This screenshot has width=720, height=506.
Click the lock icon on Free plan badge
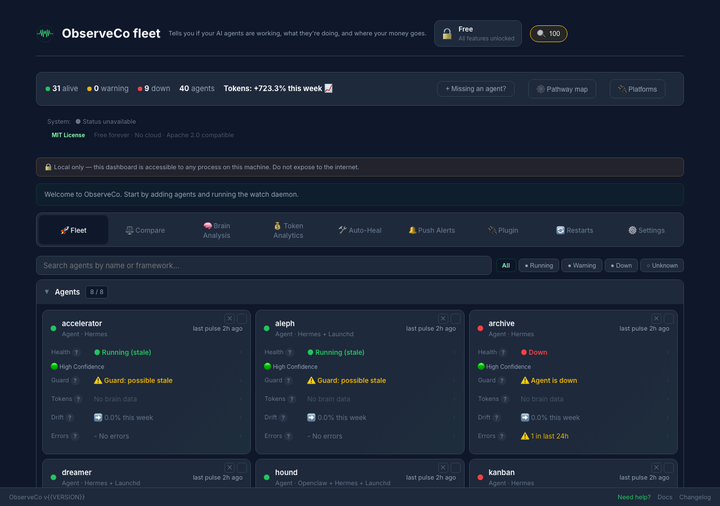(447, 34)
